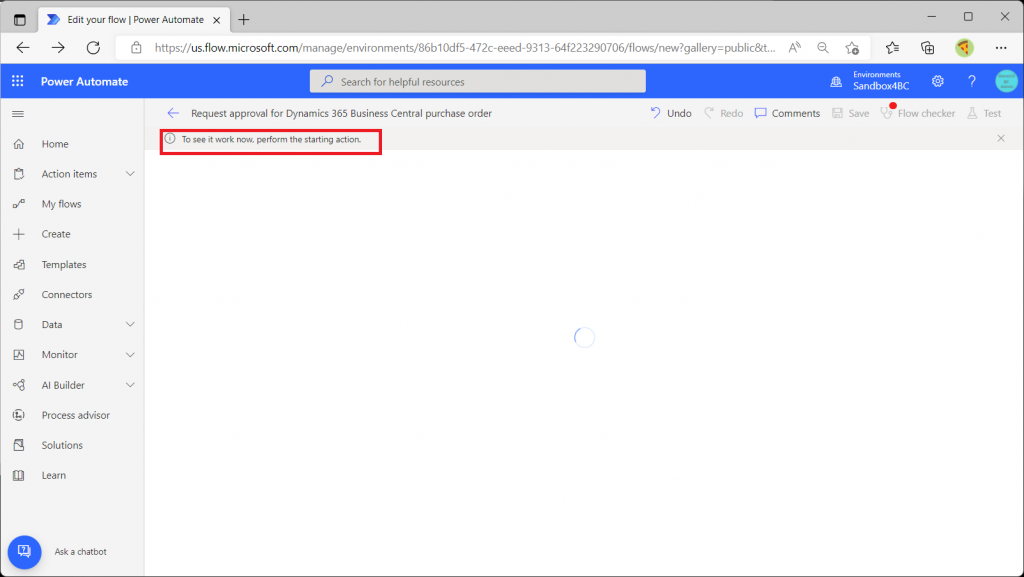This screenshot has height=577, width=1024.
Task: Collapse the left navigation hamburger menu
Action: pos(18,114)
